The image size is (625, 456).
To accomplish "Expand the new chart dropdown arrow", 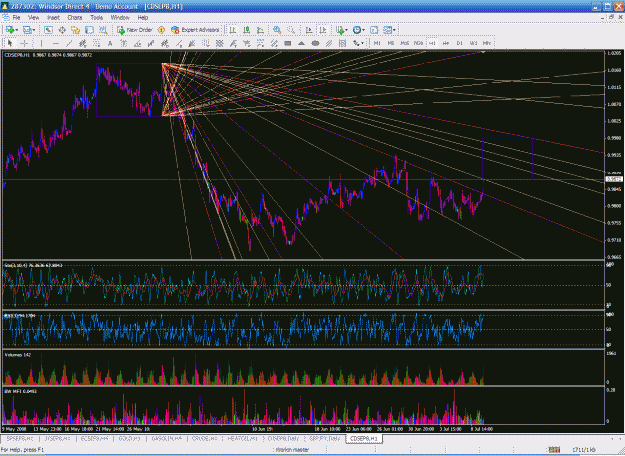I will click(x=17, y=30).
